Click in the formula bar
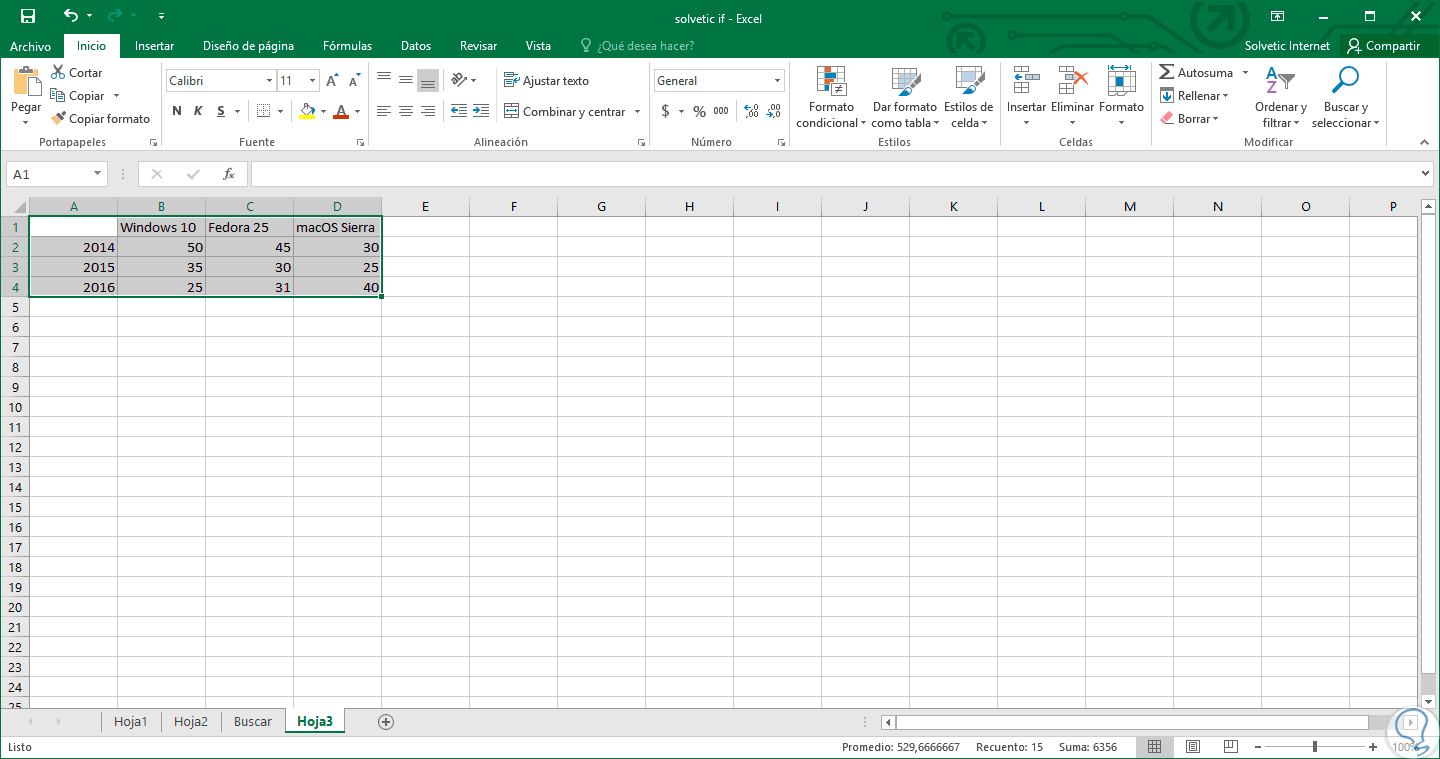The height and width of the screenshot is (759, 1440). click(x=835, y=174)
